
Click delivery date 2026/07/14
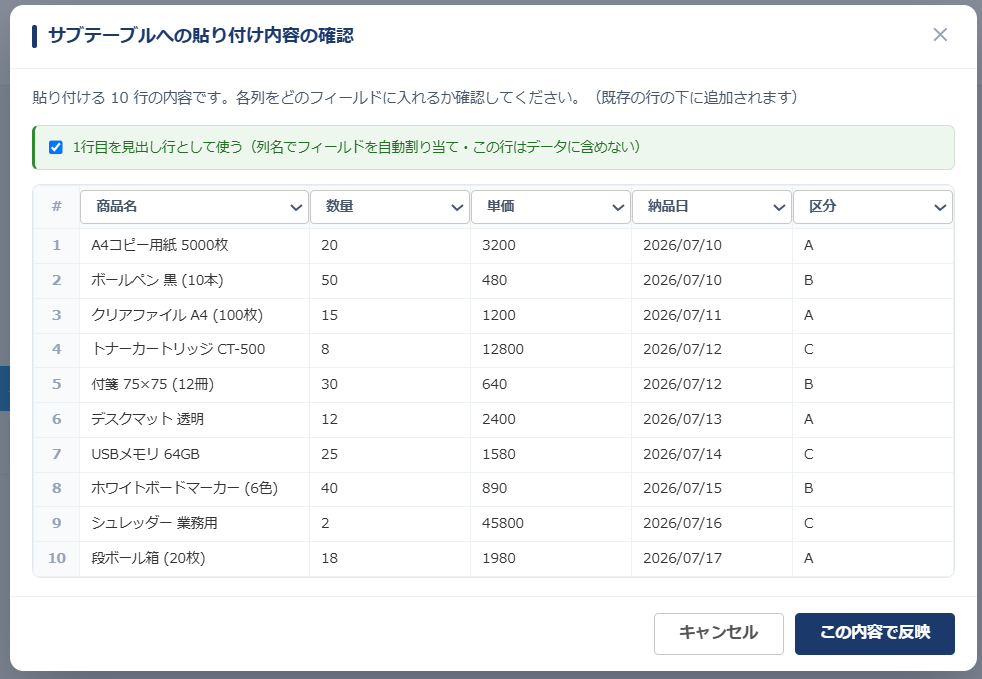[x=682, y=454]
